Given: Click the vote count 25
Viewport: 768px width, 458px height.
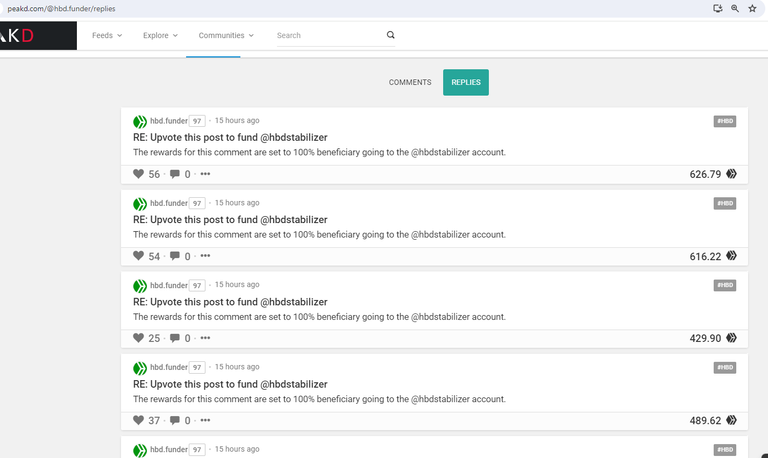Looking at the screenshot, I should pos(154,338).
